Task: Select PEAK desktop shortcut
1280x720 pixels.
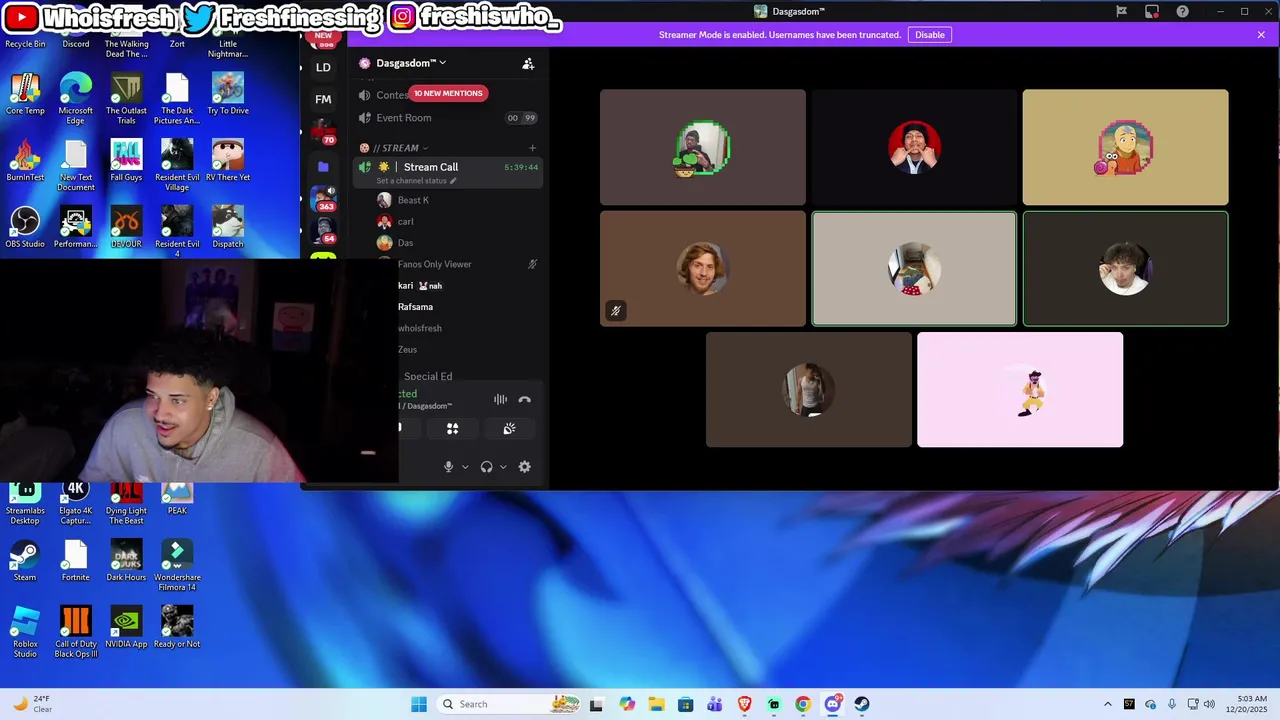Action: [x=177, y=499]
